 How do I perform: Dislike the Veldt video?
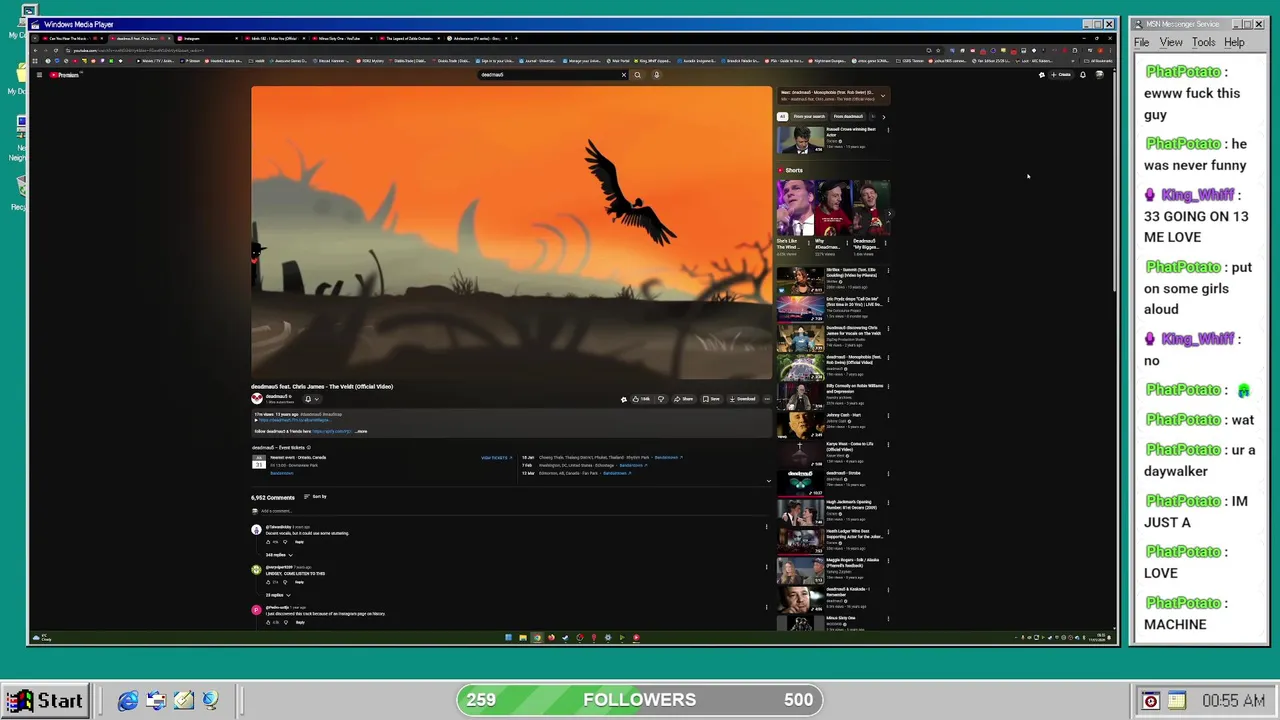tap(660, 399)
